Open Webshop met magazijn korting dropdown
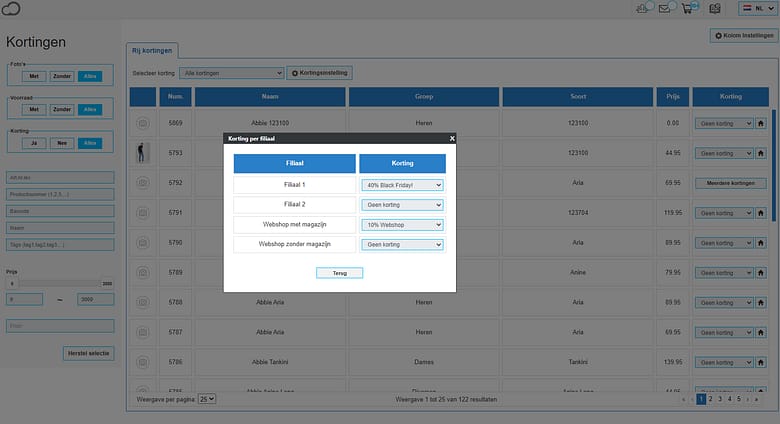 [x=401, y=225]
